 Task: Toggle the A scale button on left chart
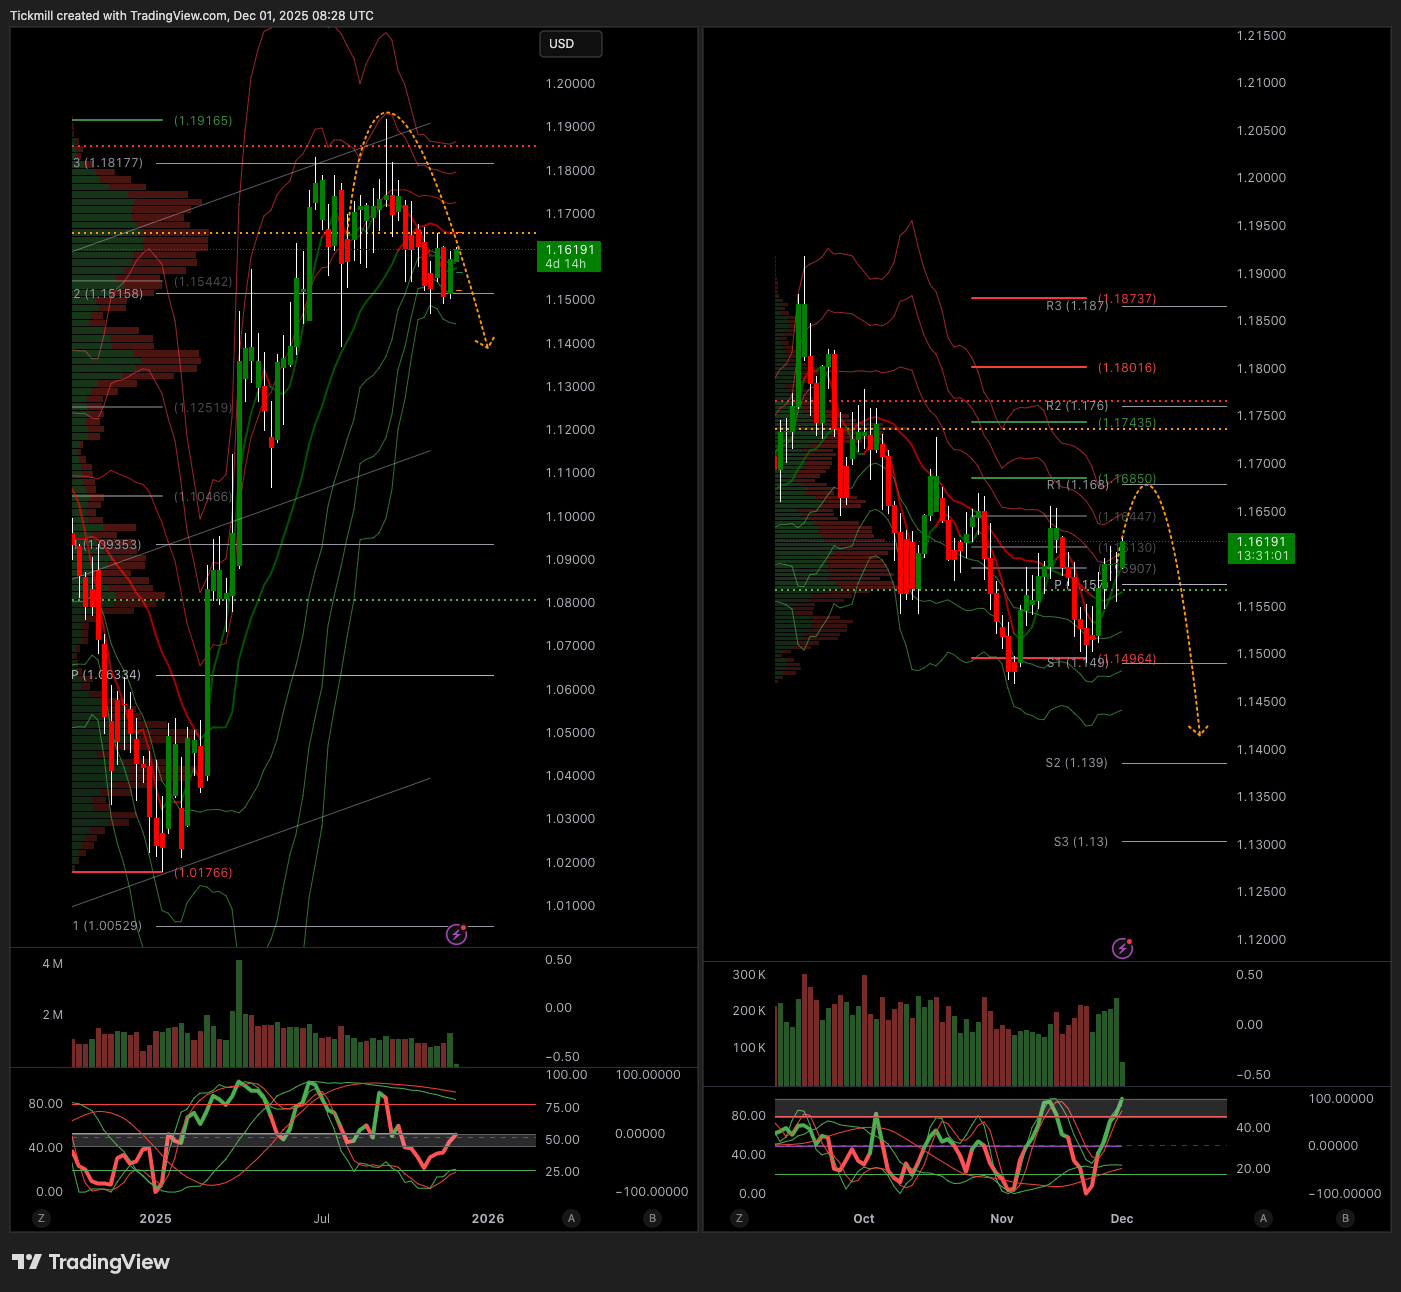click(x=571, y=1218)
